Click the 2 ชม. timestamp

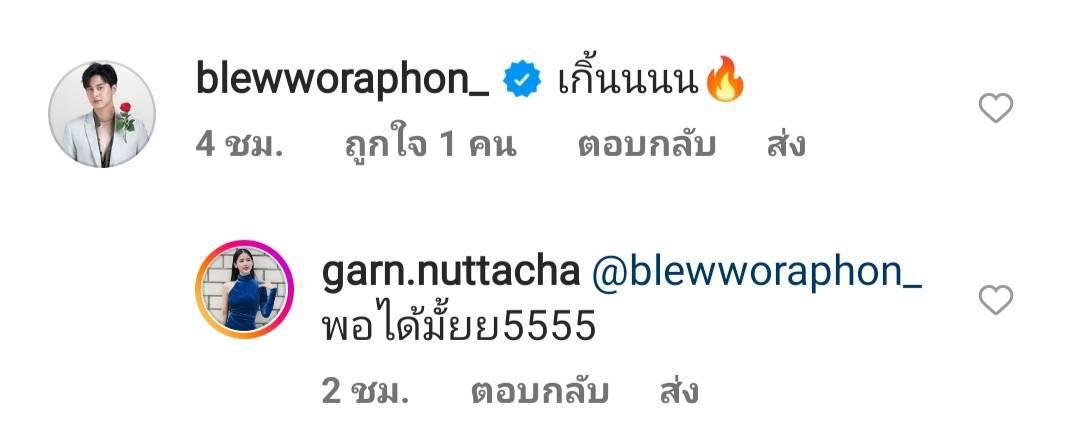pyautogui.click(x=365, y=392)
